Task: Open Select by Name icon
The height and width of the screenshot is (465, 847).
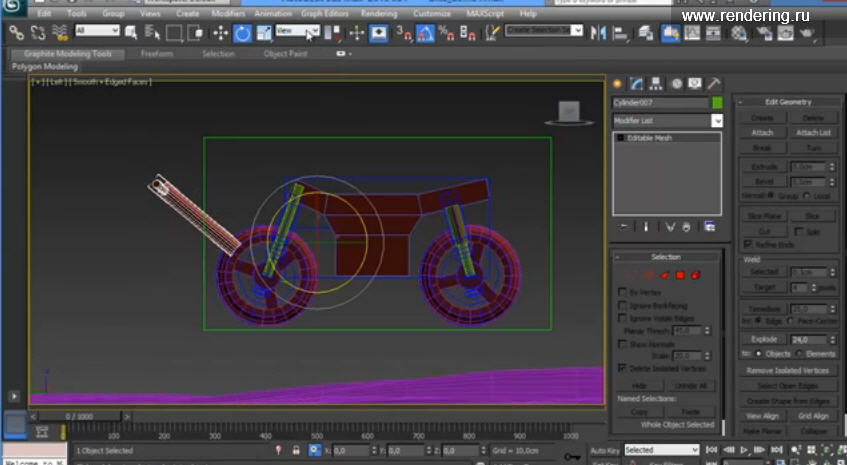Action: pyautogui.click(x=152, y=33)
